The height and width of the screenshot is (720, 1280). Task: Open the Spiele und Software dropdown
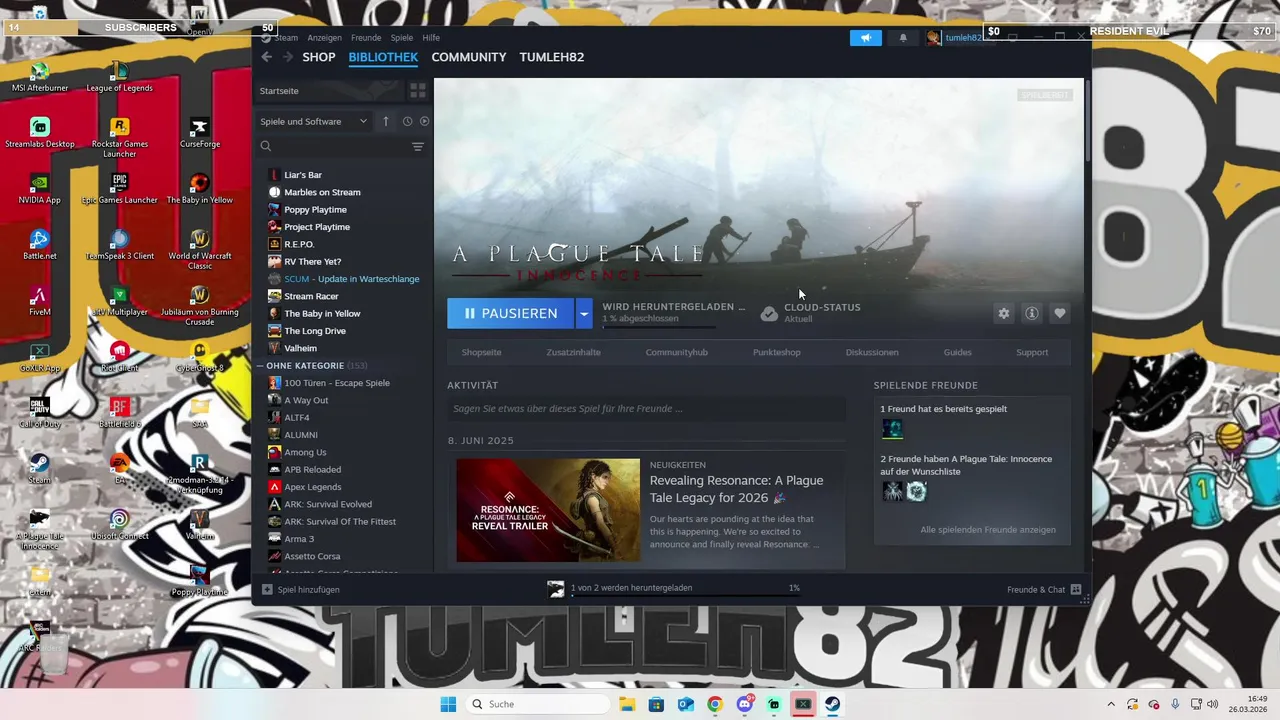[x=314, y=121]
